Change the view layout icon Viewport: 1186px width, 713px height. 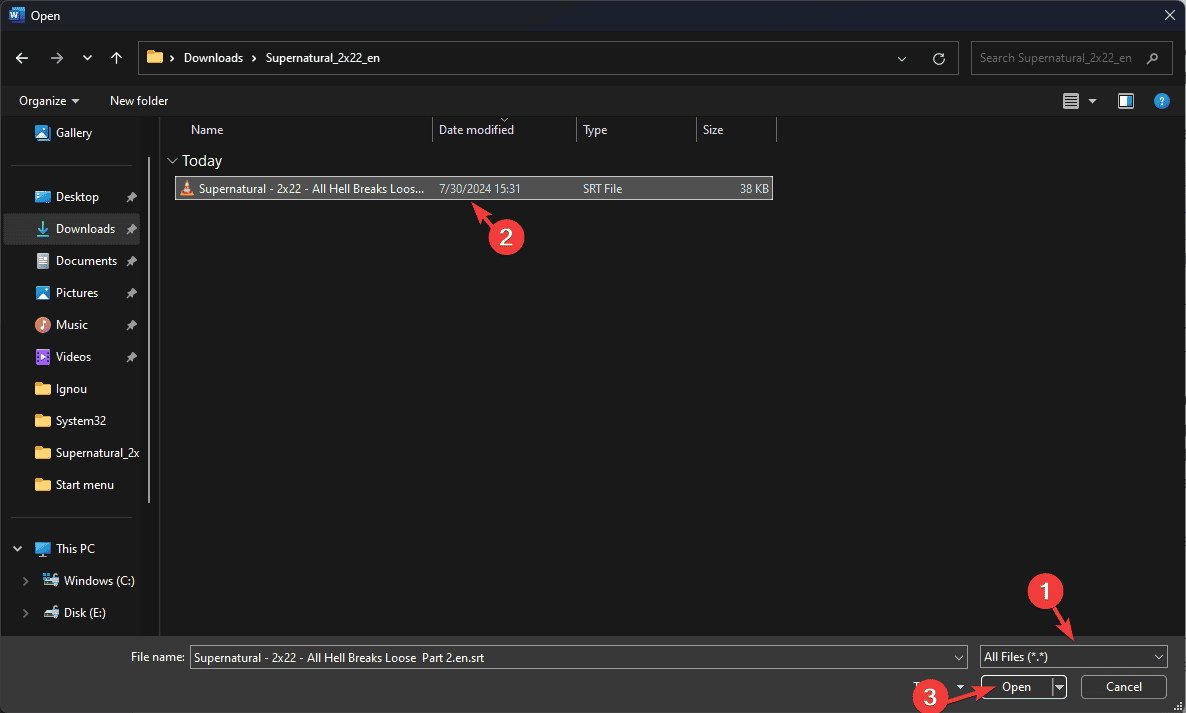pyautogui.click(x=1071, y=101)
